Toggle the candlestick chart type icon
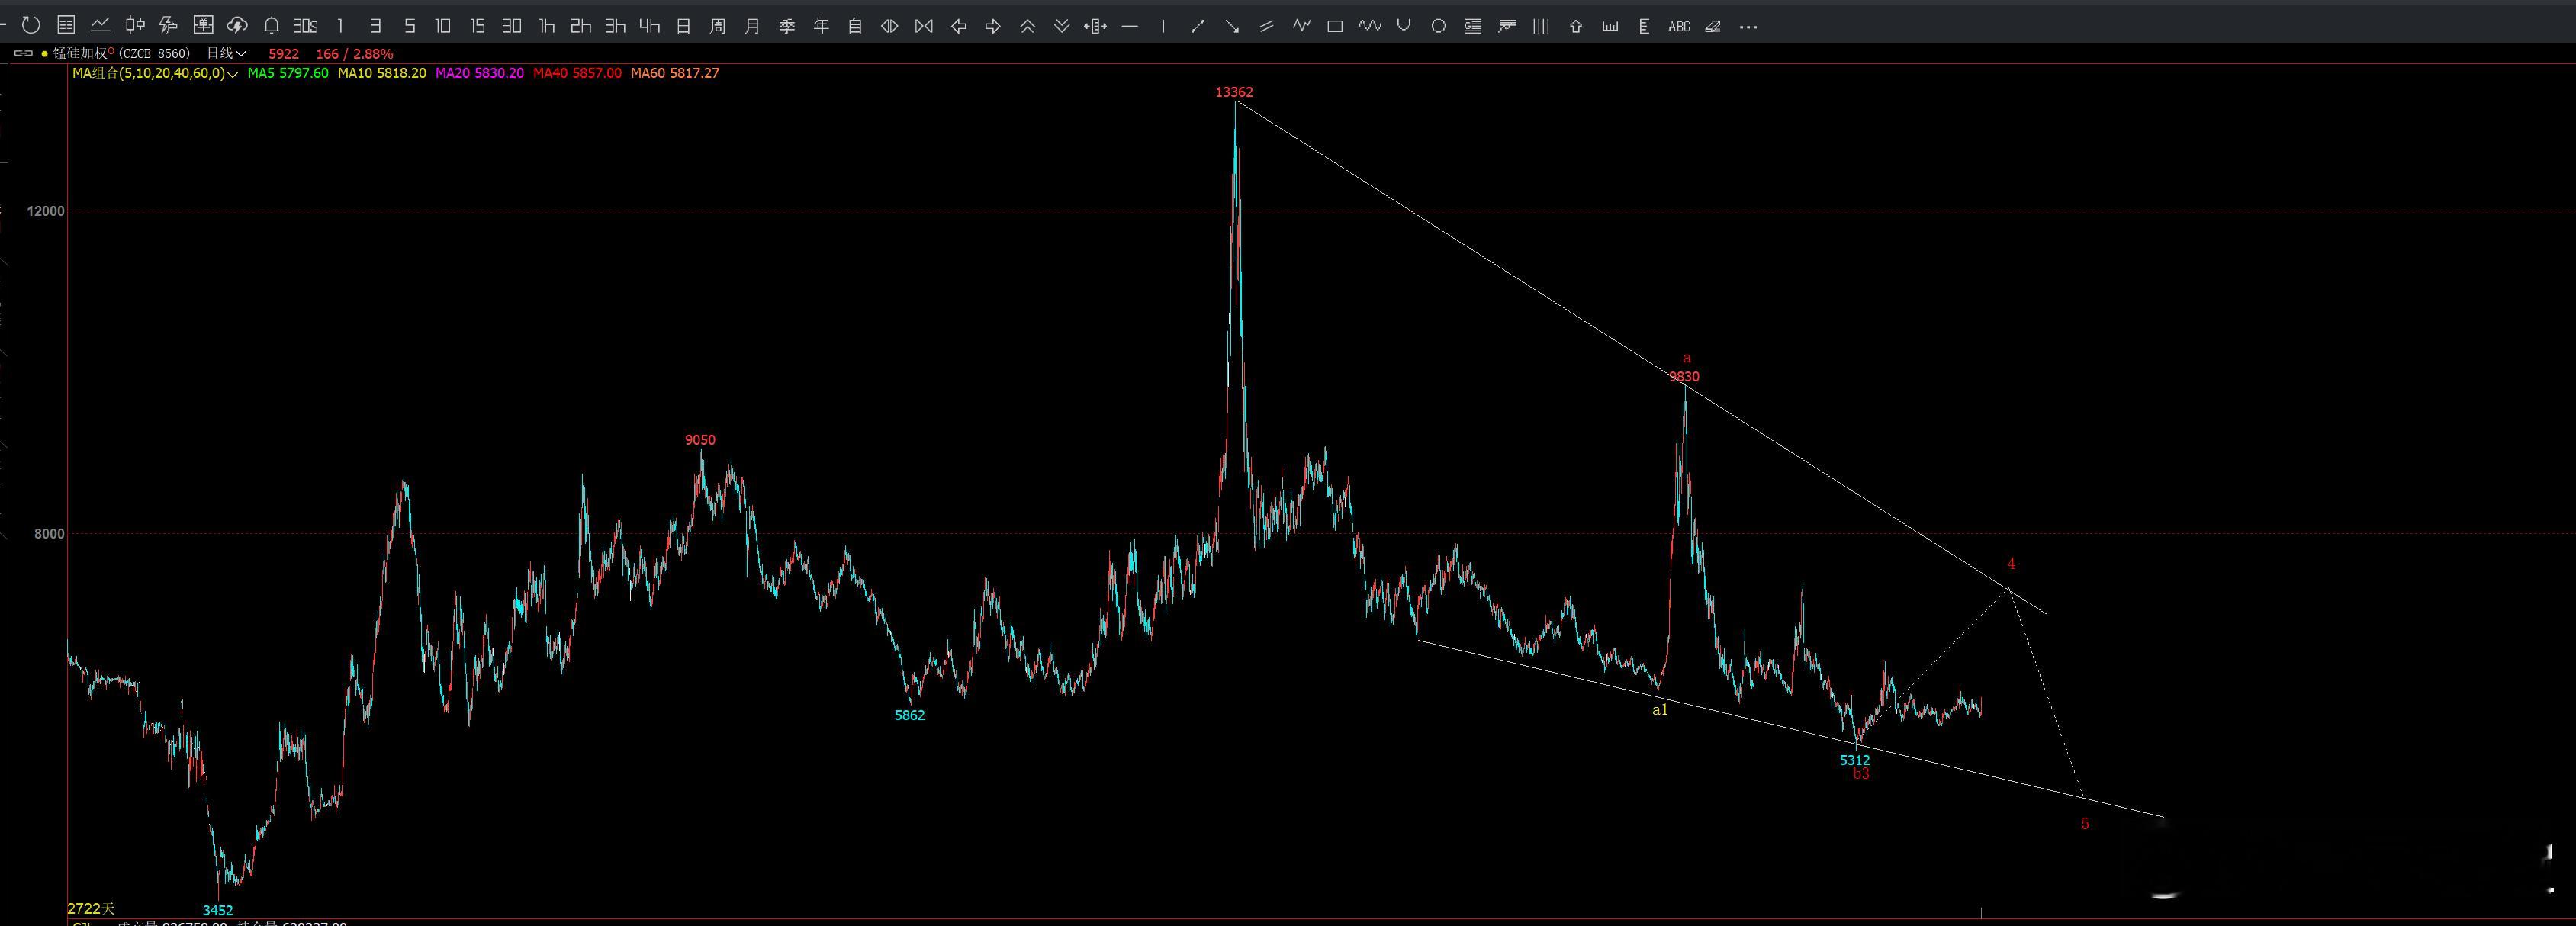Screen dimensions: 2576x926 134,26
